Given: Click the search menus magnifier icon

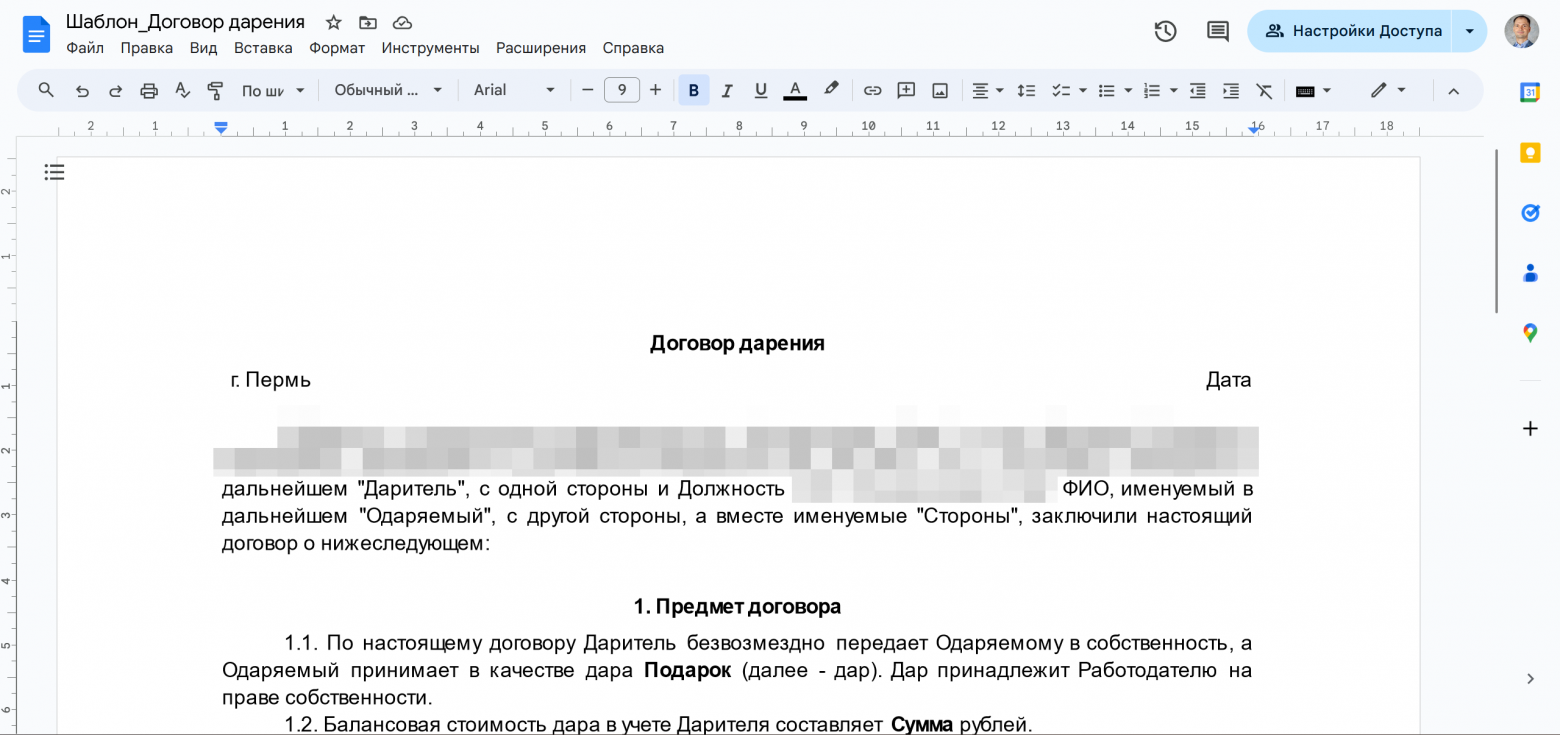Looking at the screenshot, I should (x=46, y=90).
